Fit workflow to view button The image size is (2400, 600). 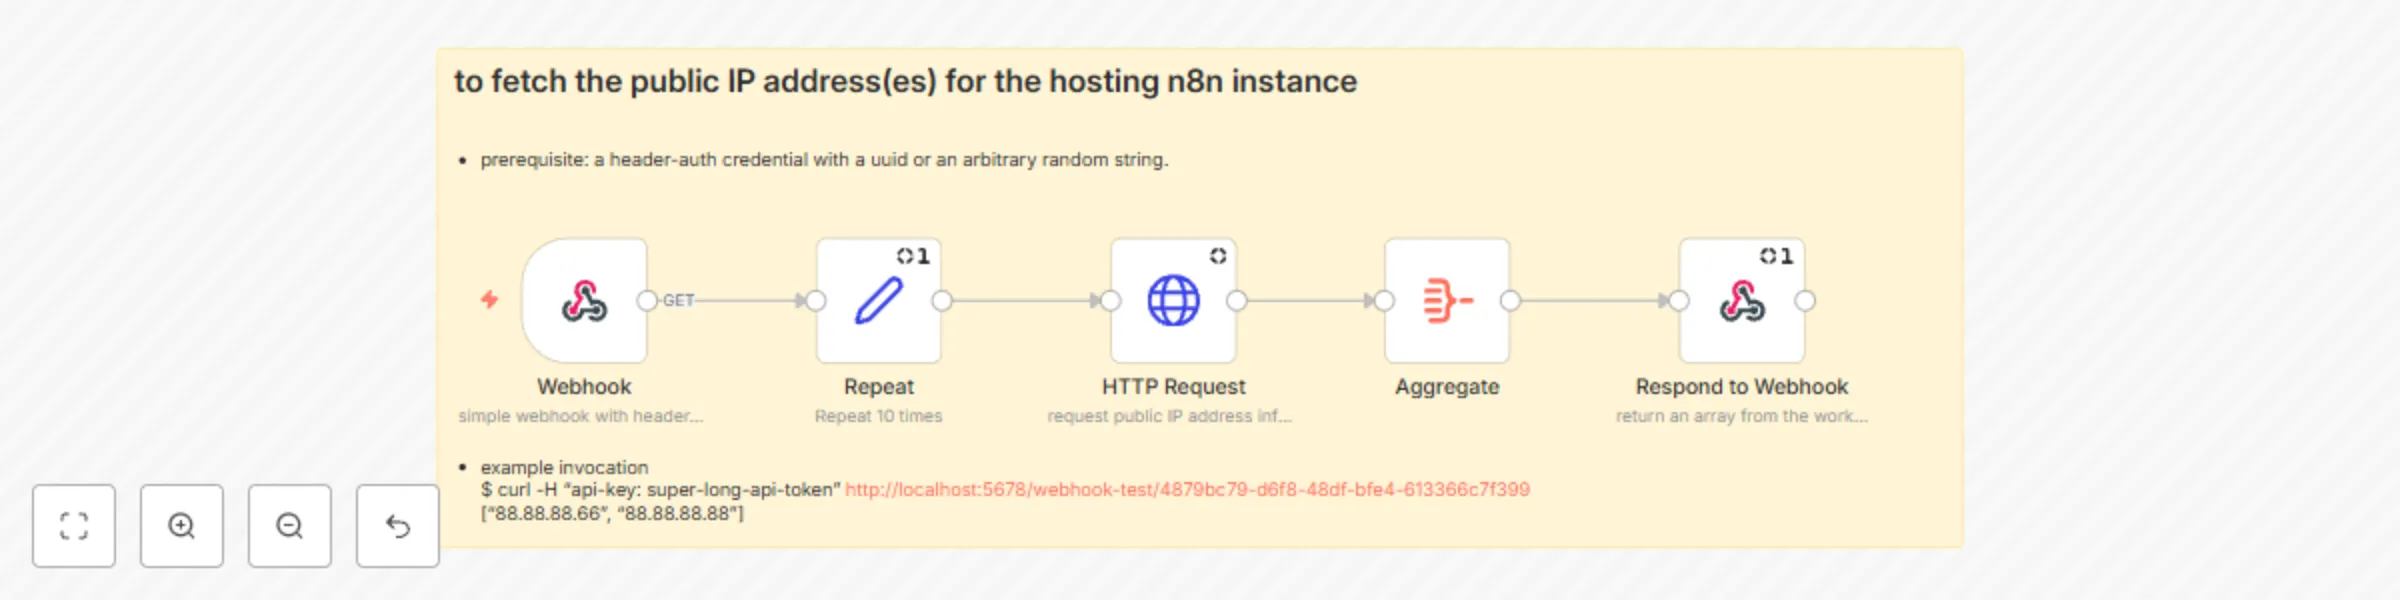pos(74,526)
